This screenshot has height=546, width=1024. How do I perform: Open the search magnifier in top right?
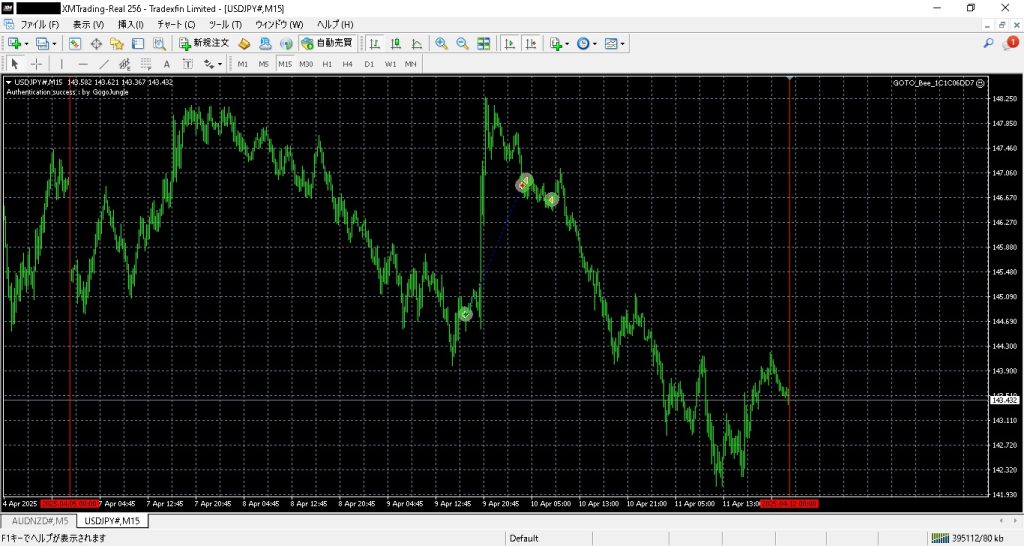pyautogui.click(x=988, y=44)
